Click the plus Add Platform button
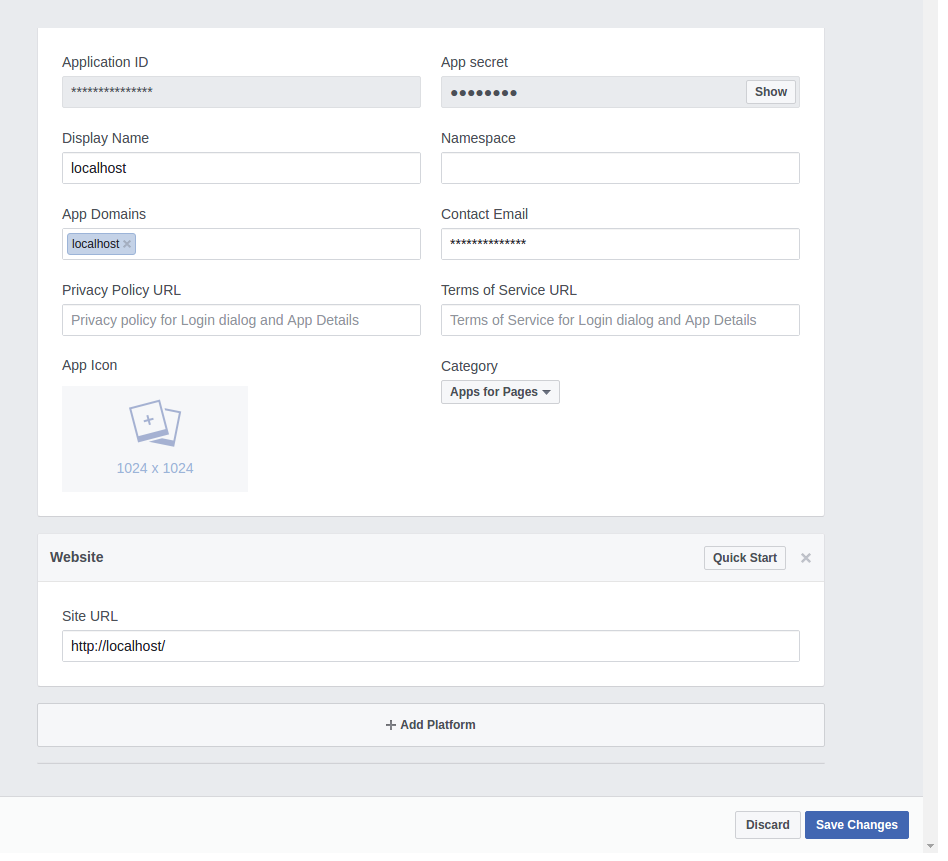Viewport: 948px width, 861px height. tap(431, 725)
